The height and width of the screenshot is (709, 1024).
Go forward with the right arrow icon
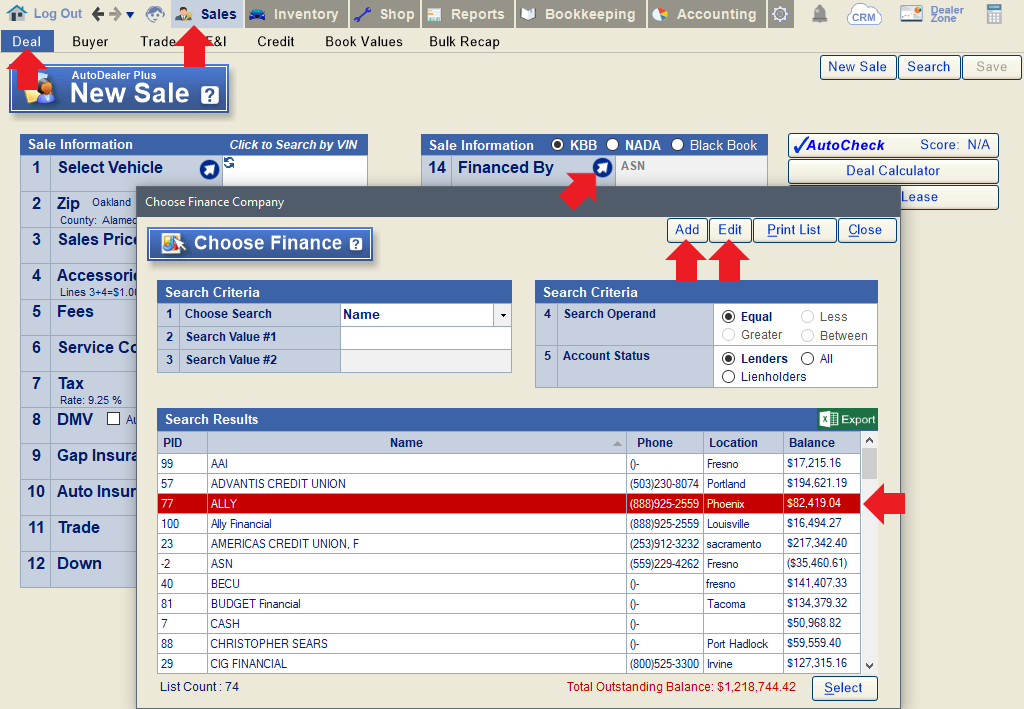pyautogui.click(x=115, y=14)
